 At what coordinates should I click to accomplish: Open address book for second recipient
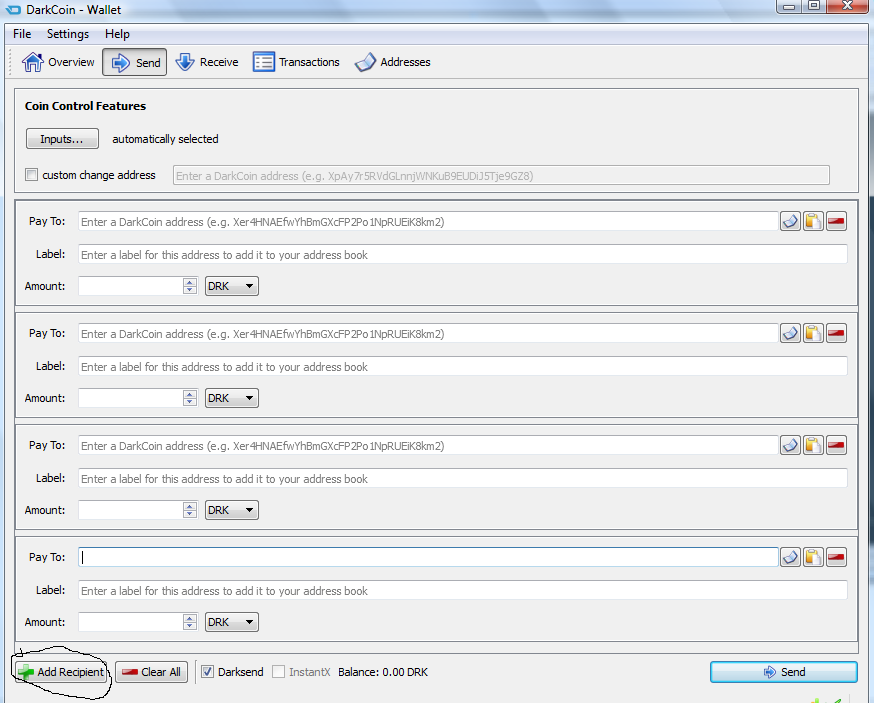click(x=790, y=333)
